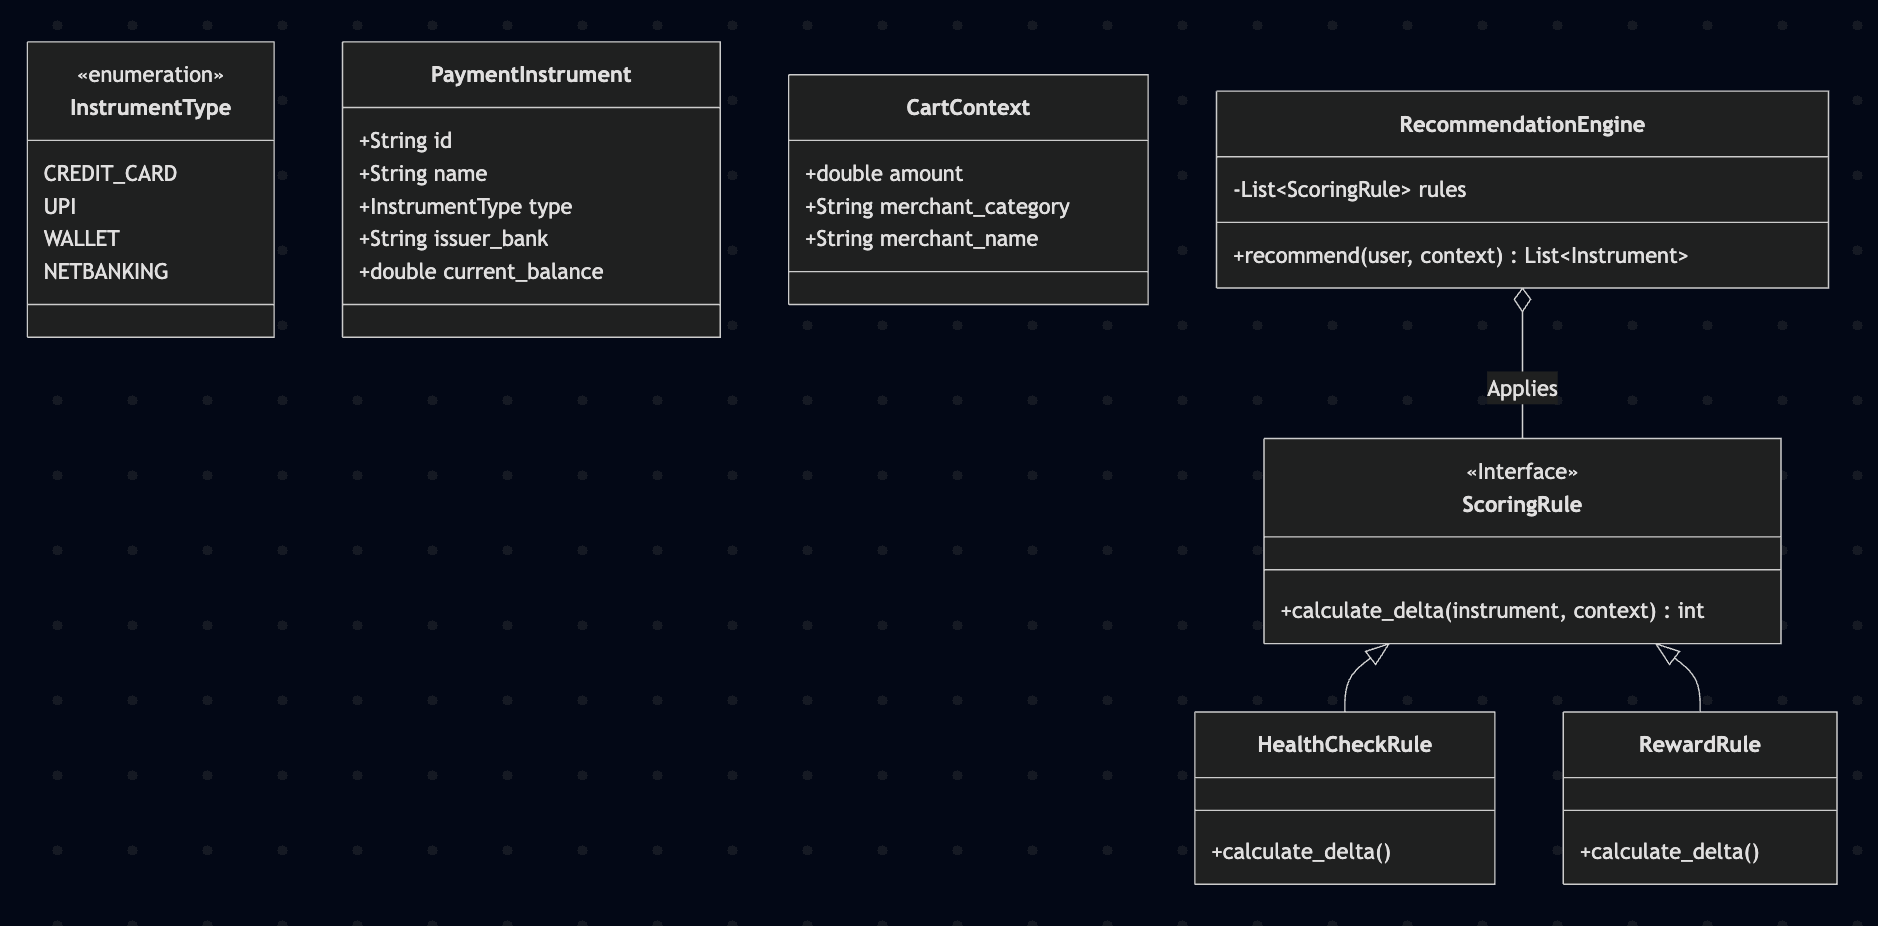Click the inheritance arrowhead from HealthCheckRule
The image size is (1878, 926).
(x=1377, y=655)
